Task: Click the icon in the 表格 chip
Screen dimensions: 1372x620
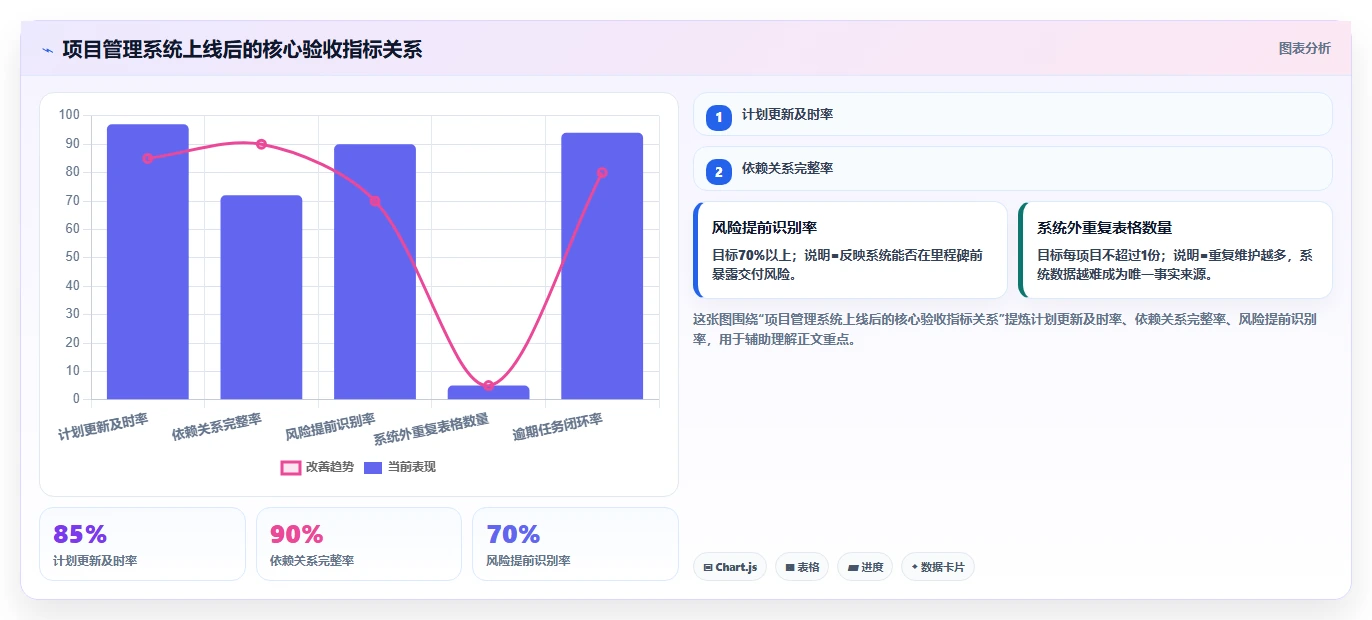Action: (x=790, y=567)
